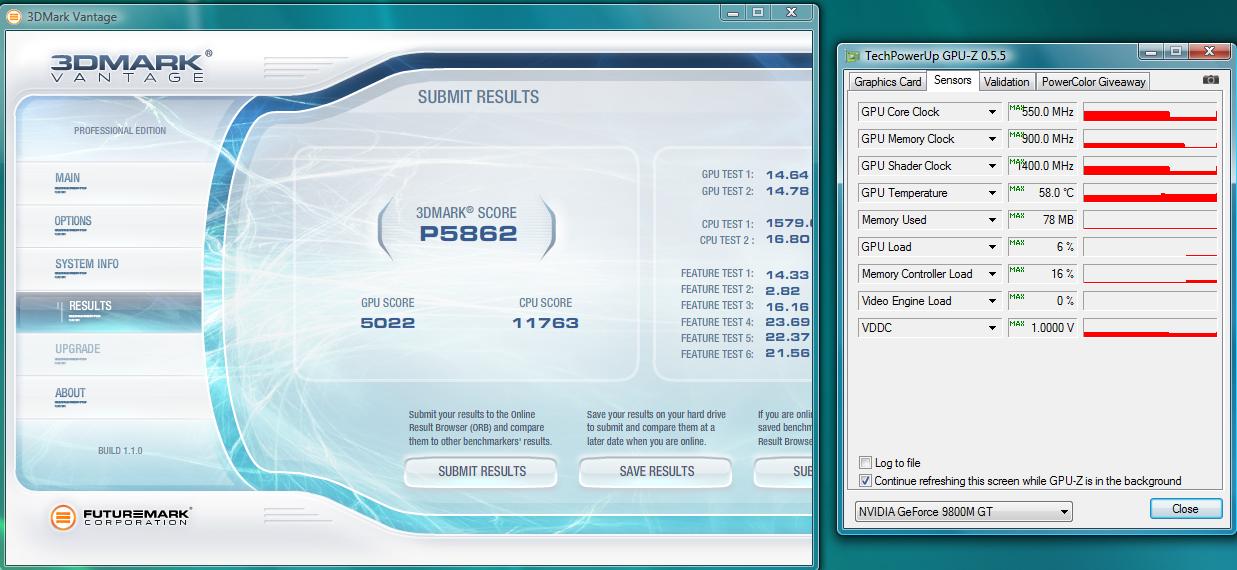Open the Memory Used sensor dropdown
The height and width of the screenshot is (570, 1237).
point(992,220)
